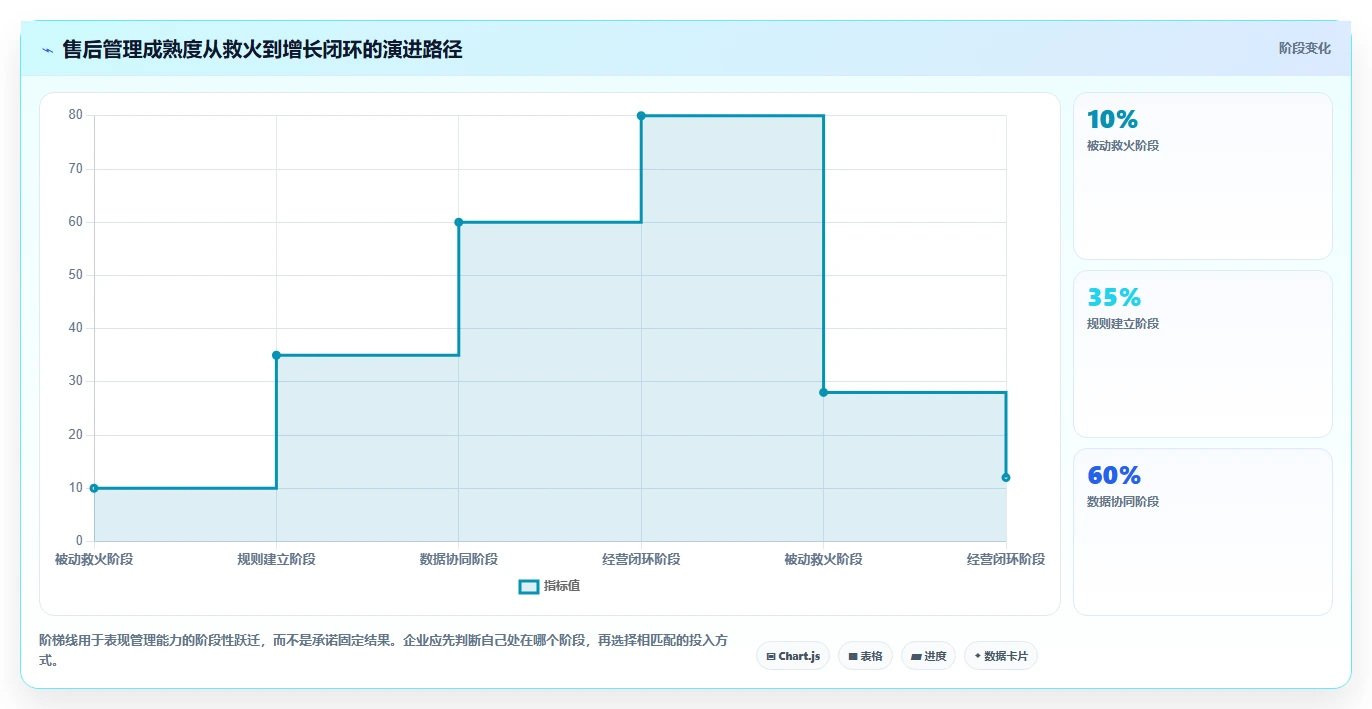
Task: Select the data point at value 10
Action: [x=94, y=488]
